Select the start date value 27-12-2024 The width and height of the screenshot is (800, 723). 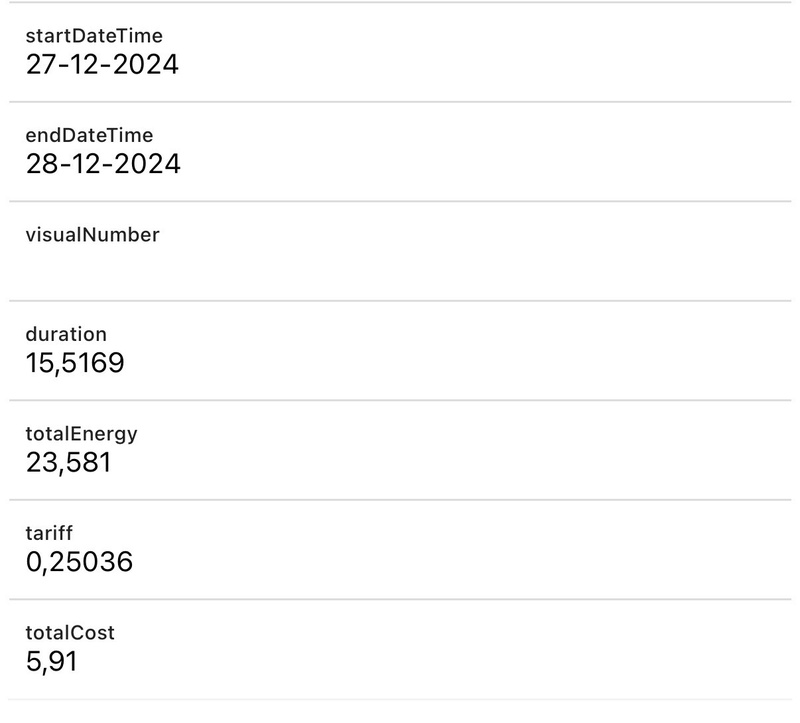coord(102,65)
